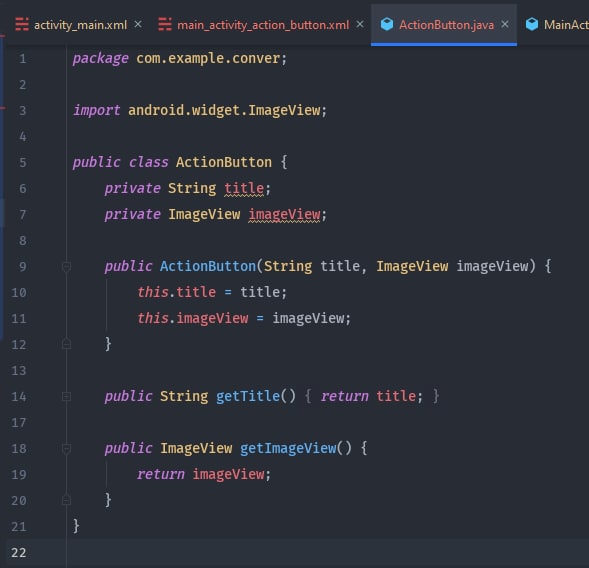Screen dimensions: 589x568
Task: Click the 'ImageView imageView' parameter on line 9
Action: tap(452, 266)
